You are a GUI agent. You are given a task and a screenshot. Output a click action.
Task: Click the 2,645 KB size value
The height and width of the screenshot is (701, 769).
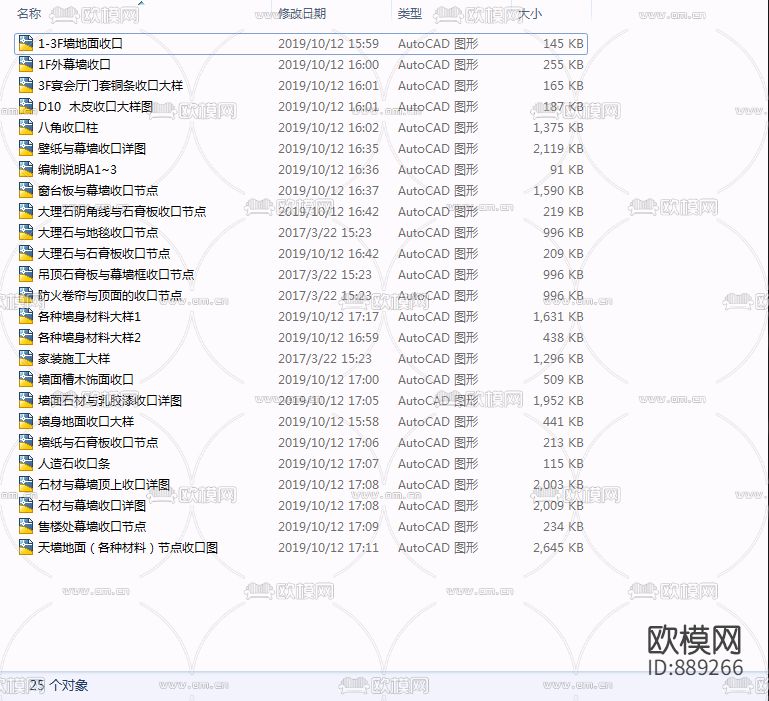tap(558, 548)
